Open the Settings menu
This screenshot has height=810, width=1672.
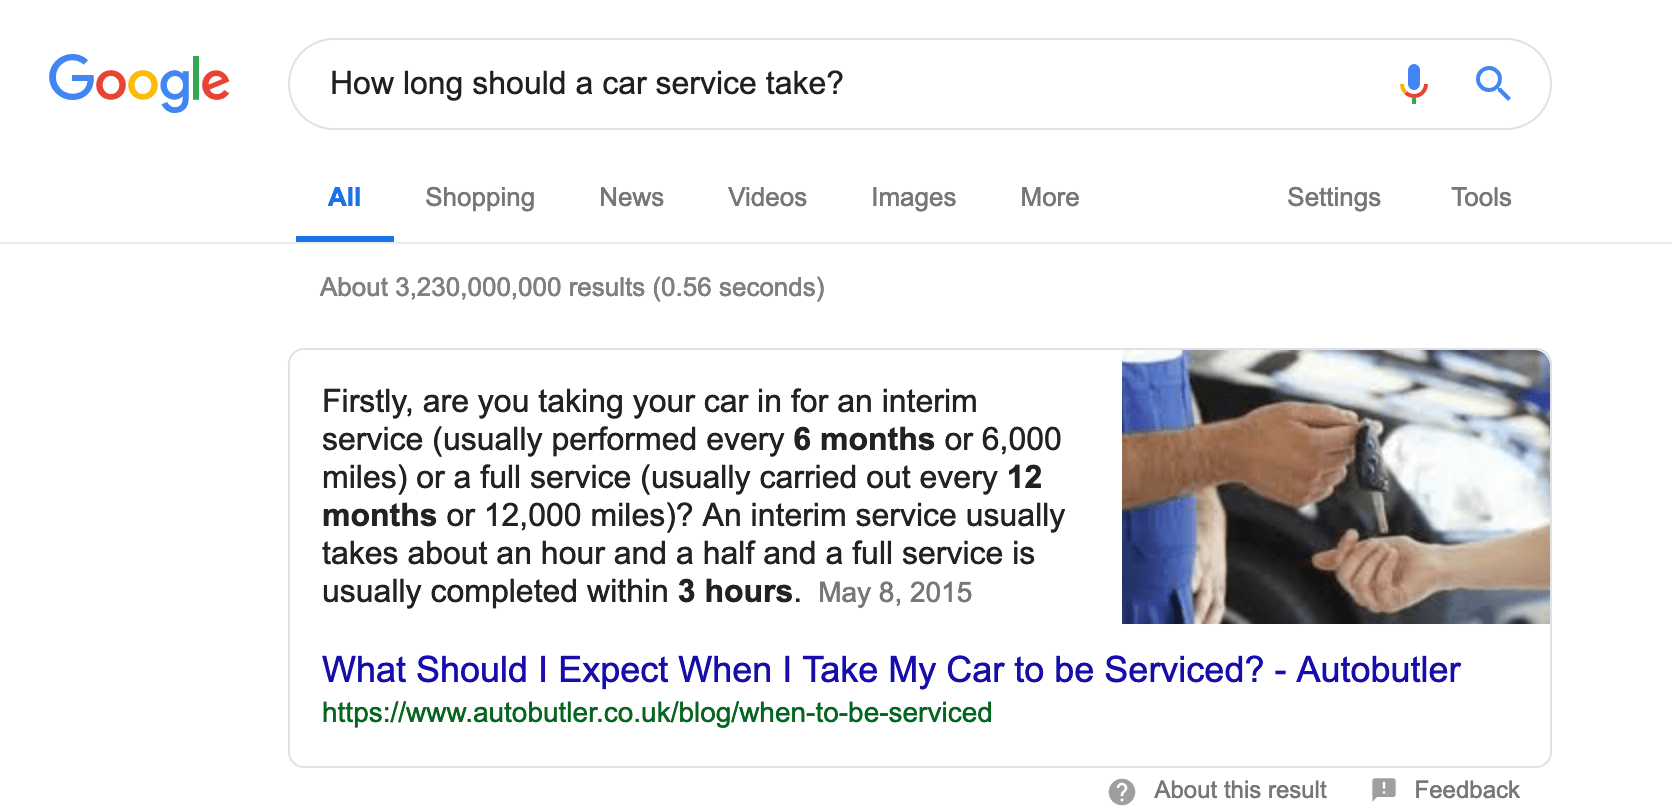tap(1333, 197)
